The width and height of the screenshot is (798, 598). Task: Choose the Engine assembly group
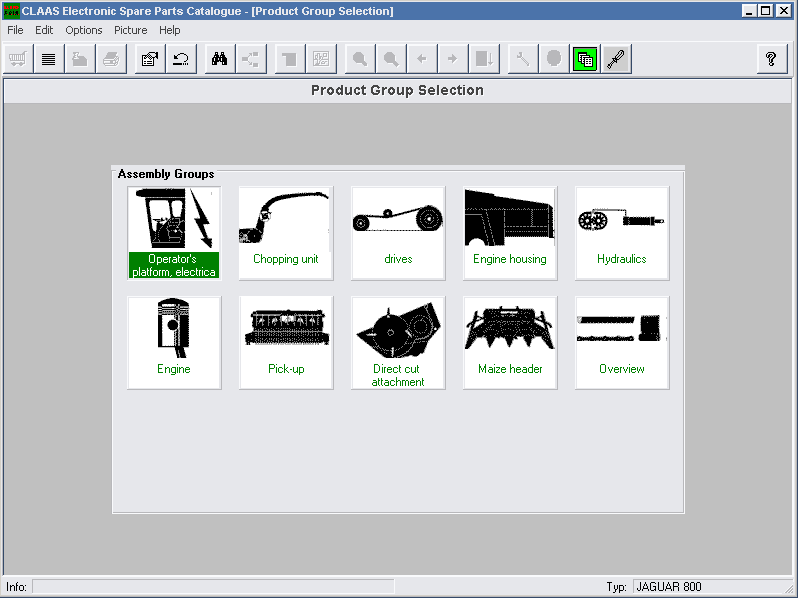point(174,343)
